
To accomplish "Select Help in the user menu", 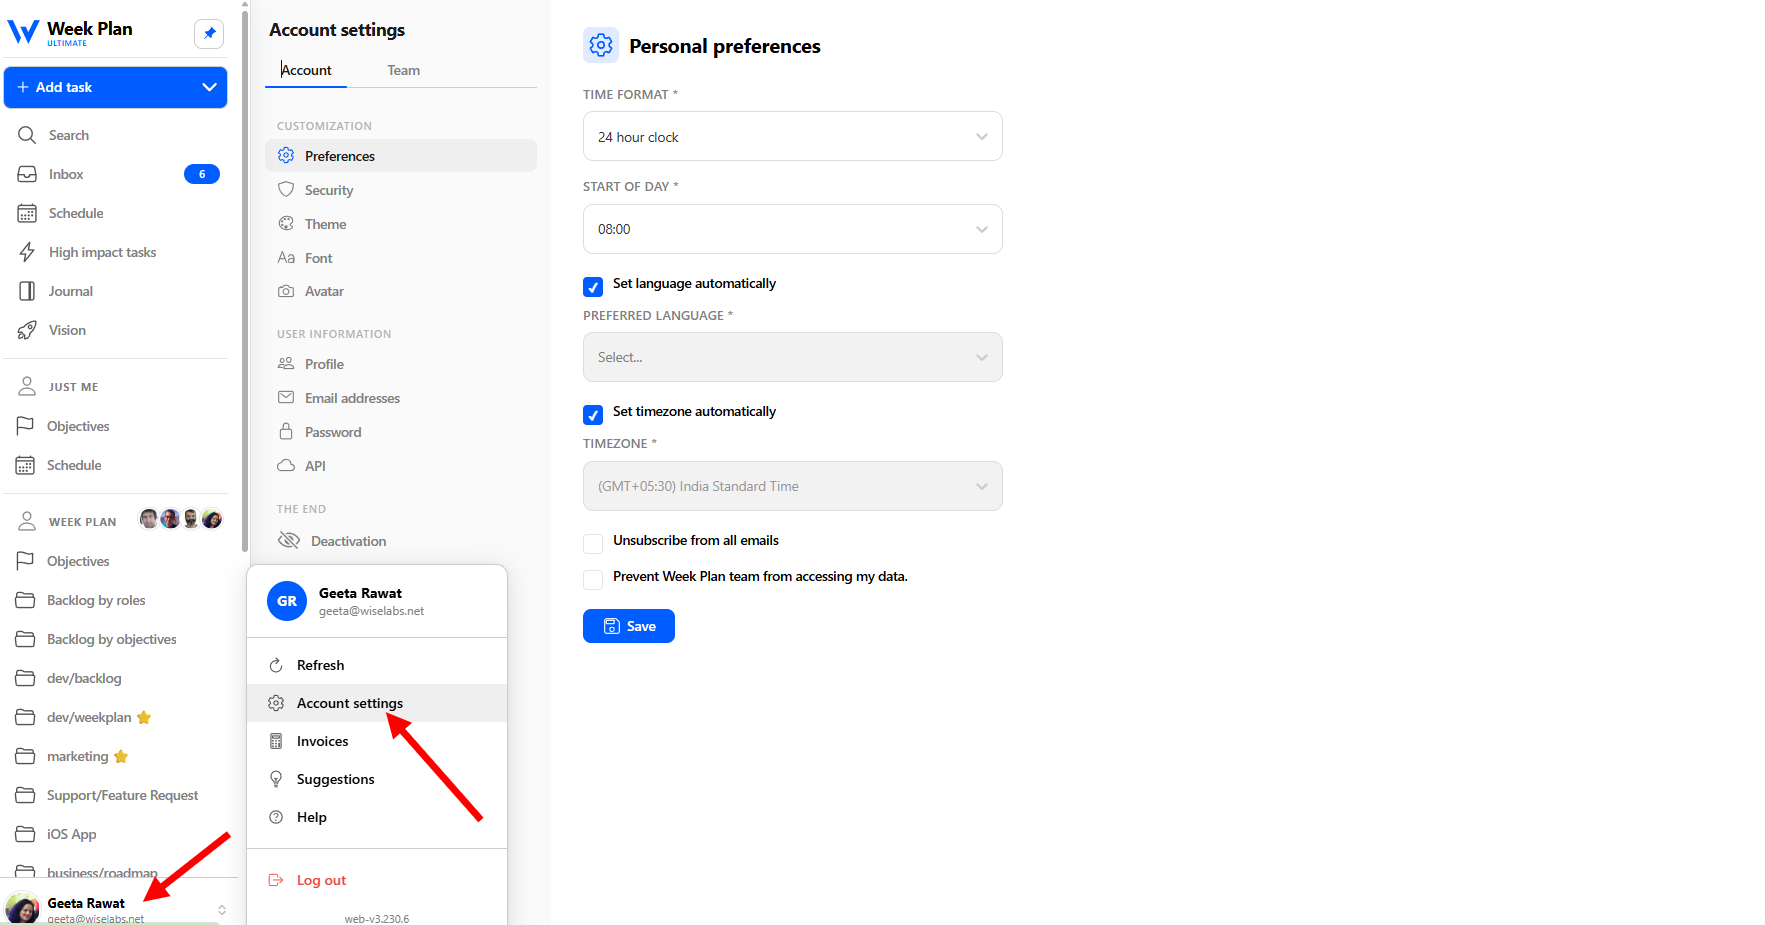I will click(x=377, y=817).
